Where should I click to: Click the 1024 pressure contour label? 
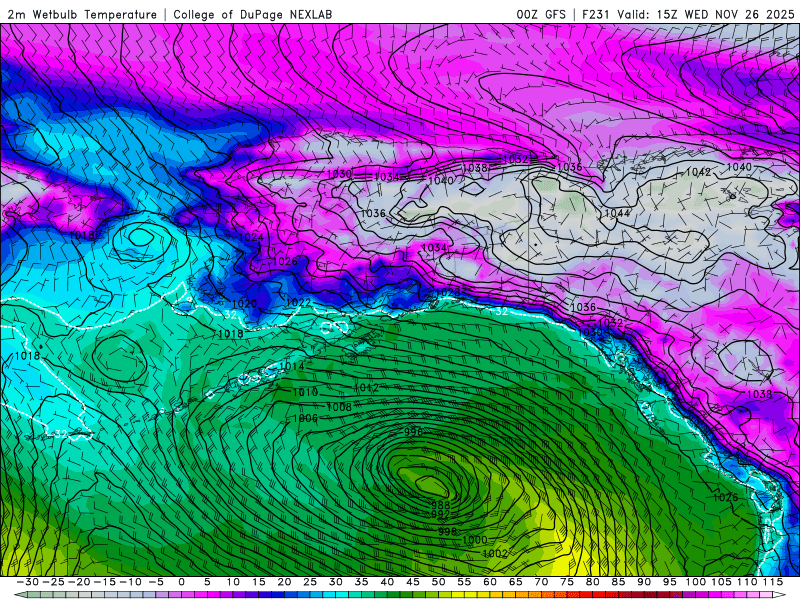pyautogui.click(x=251, y=237)
